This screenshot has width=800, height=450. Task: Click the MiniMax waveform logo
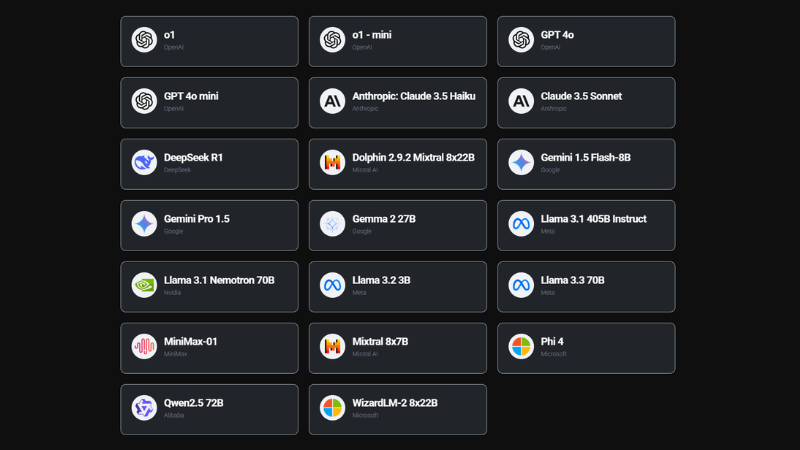[x=144, y=346]
